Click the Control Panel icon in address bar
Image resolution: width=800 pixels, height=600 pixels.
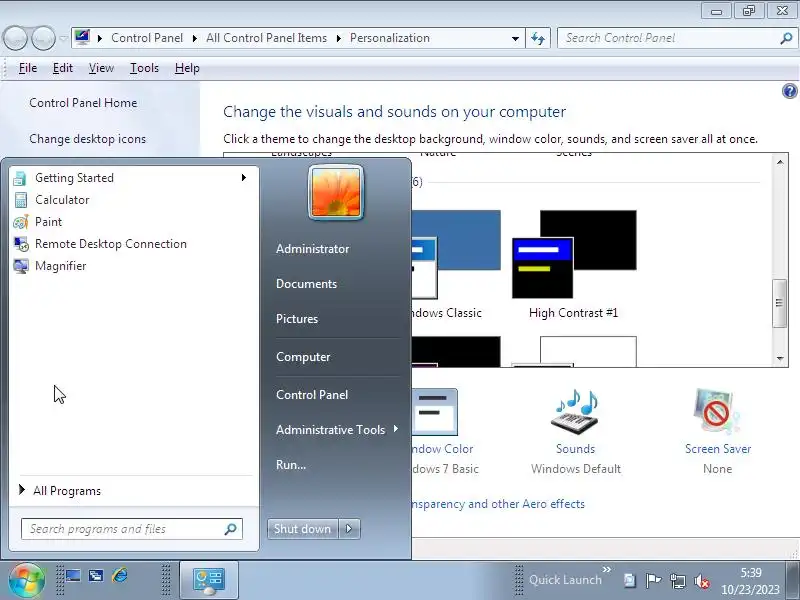(x=82, y=38)
